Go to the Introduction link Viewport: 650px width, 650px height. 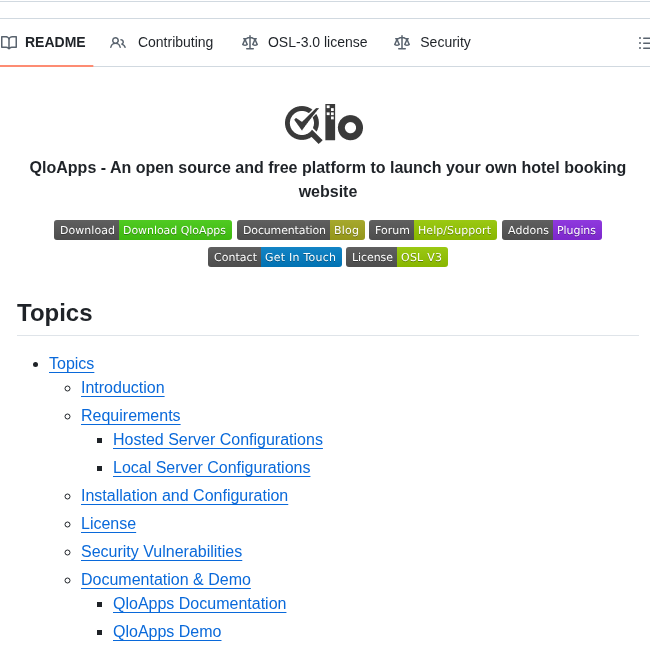[x=123, y=388]
